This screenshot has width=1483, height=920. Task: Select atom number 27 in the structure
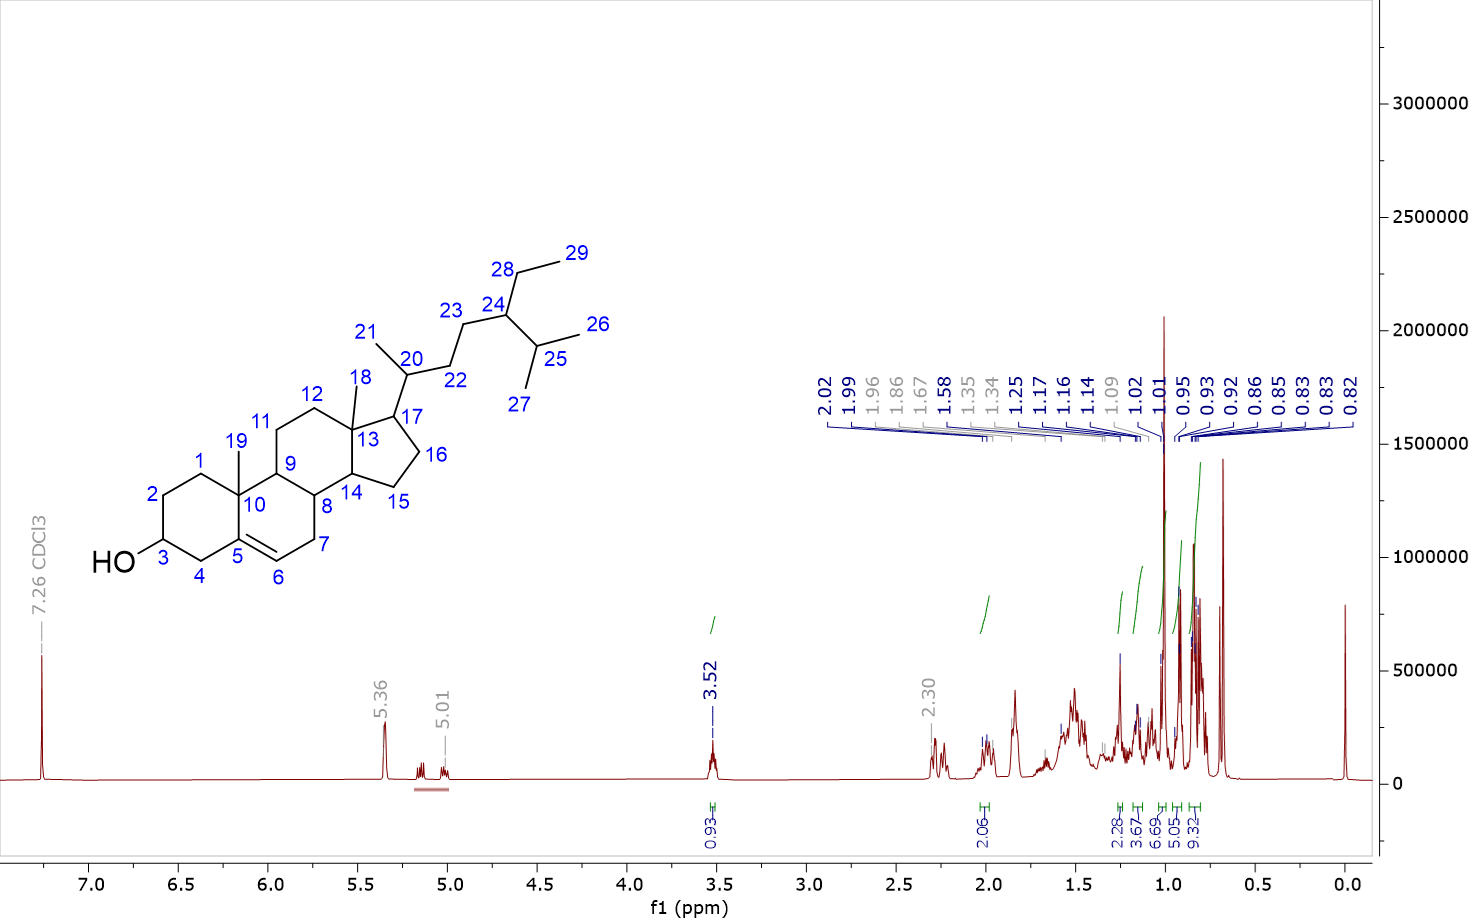(x=519, y=404)
